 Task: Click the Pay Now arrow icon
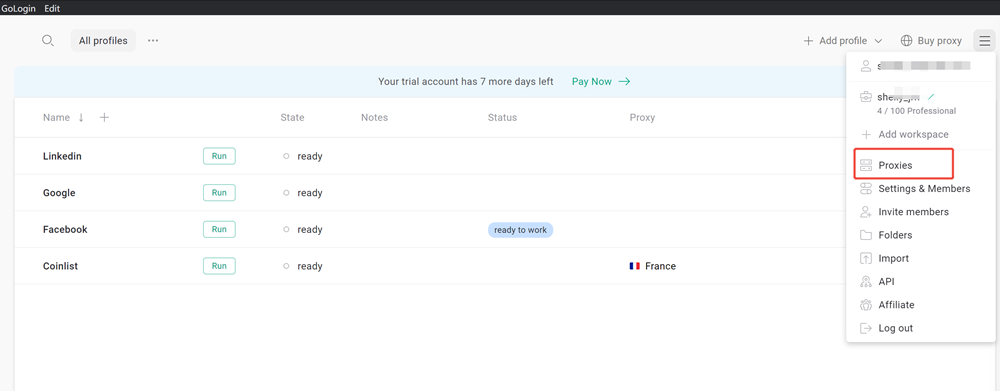(x=624, y=82)
